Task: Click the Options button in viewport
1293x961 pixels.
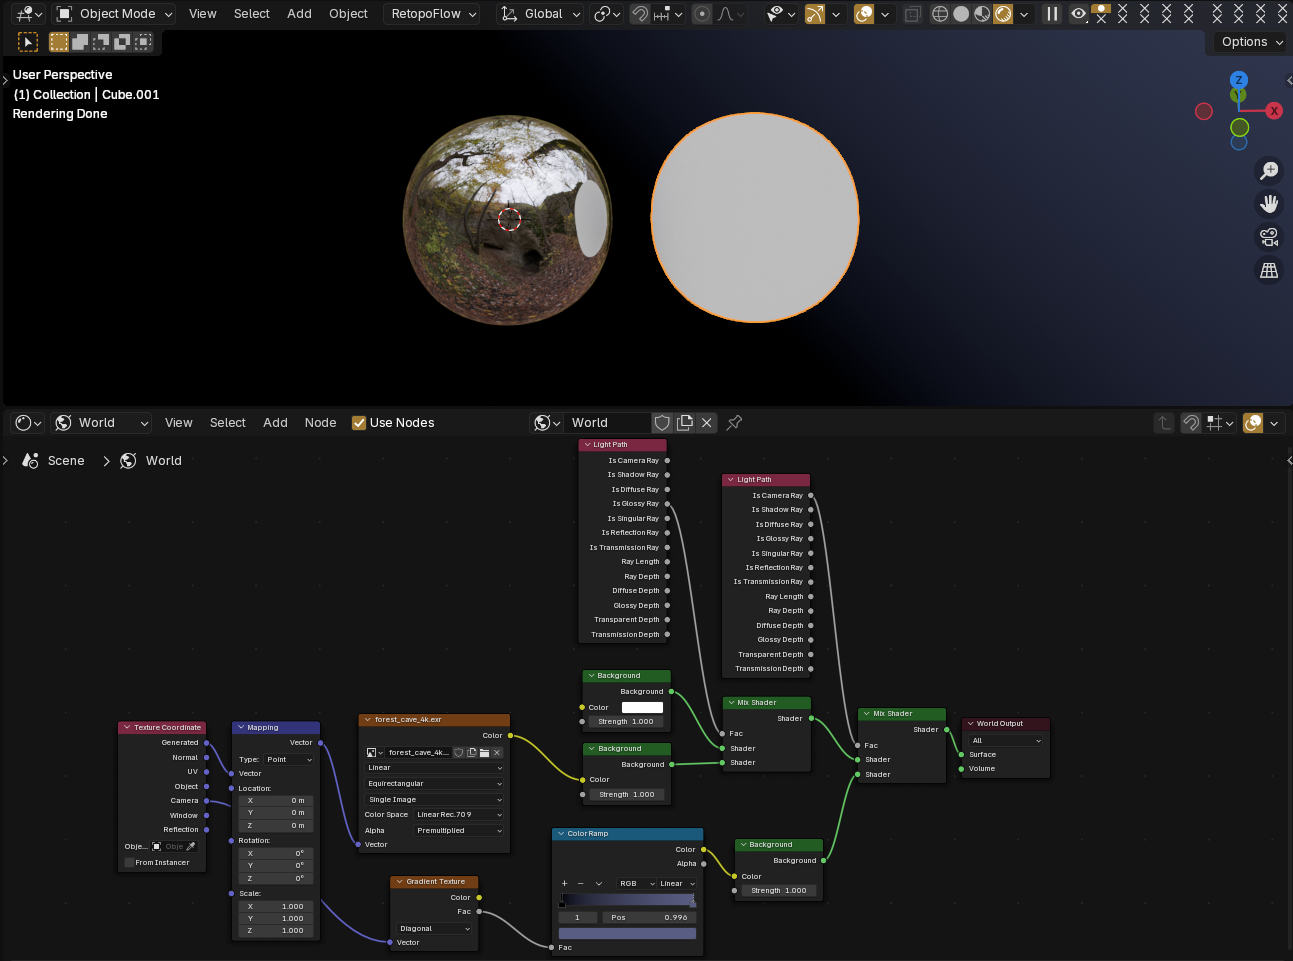Action: 1251,42
